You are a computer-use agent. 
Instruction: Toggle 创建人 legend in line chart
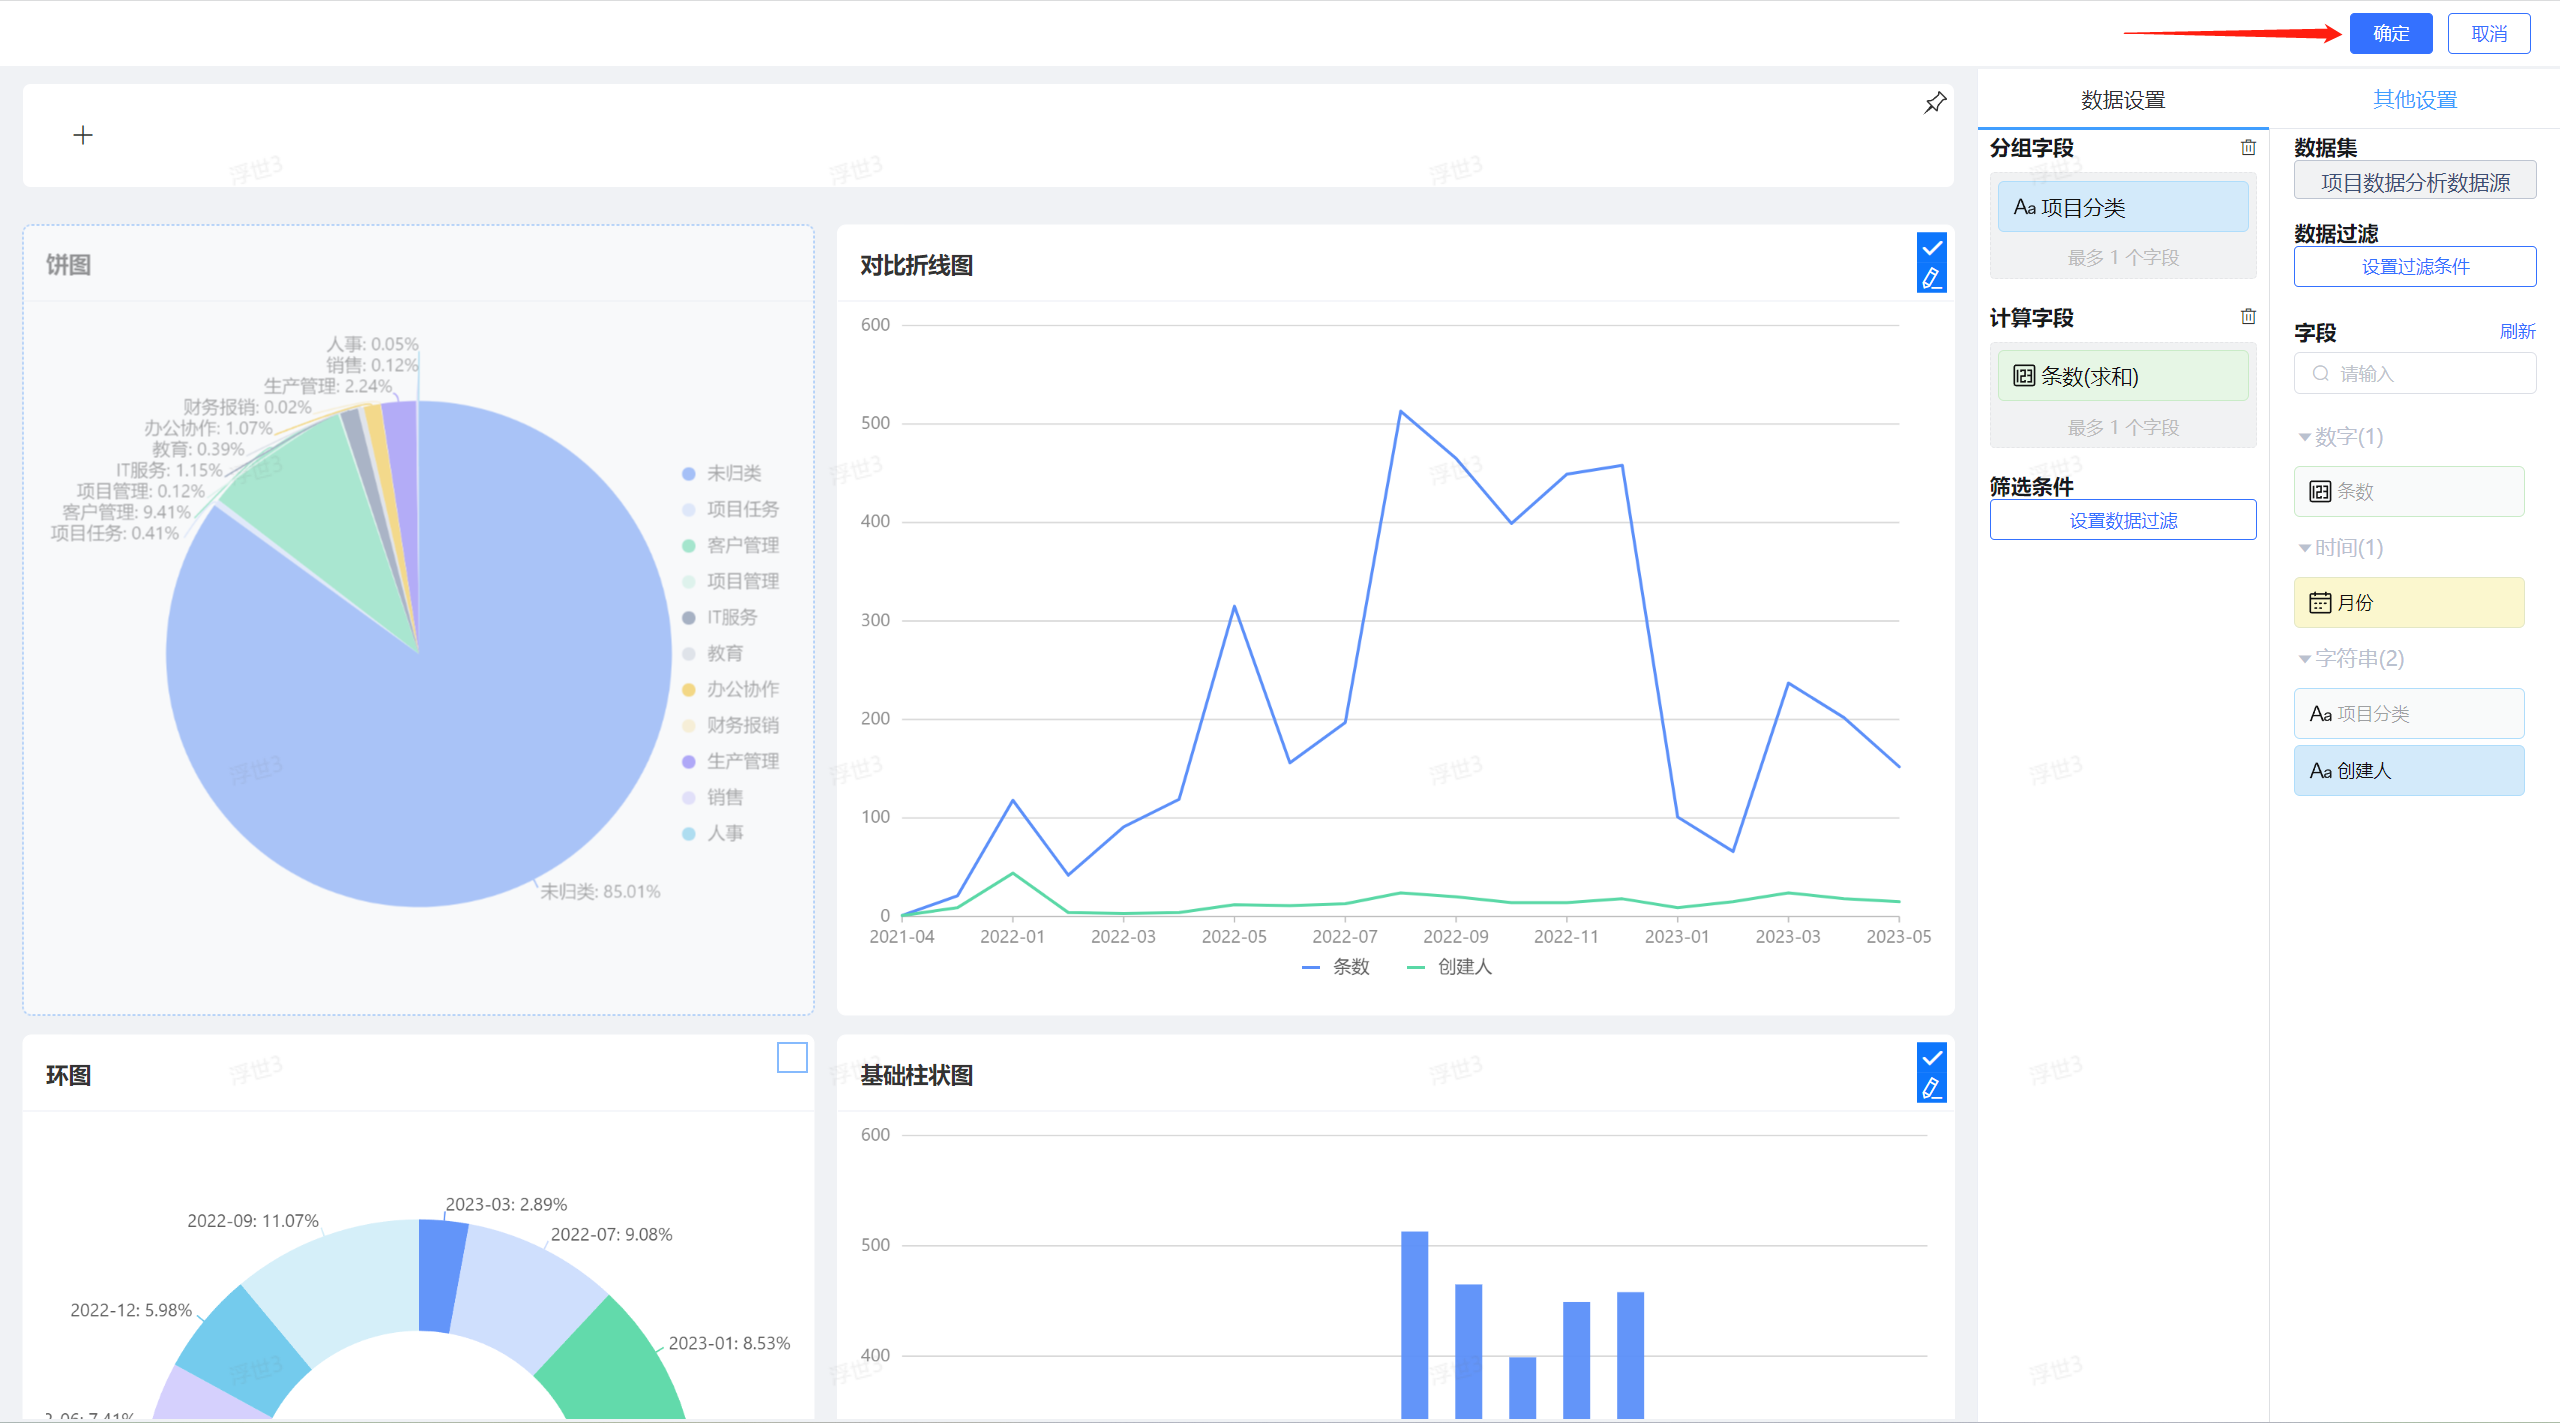[1450, 967]
